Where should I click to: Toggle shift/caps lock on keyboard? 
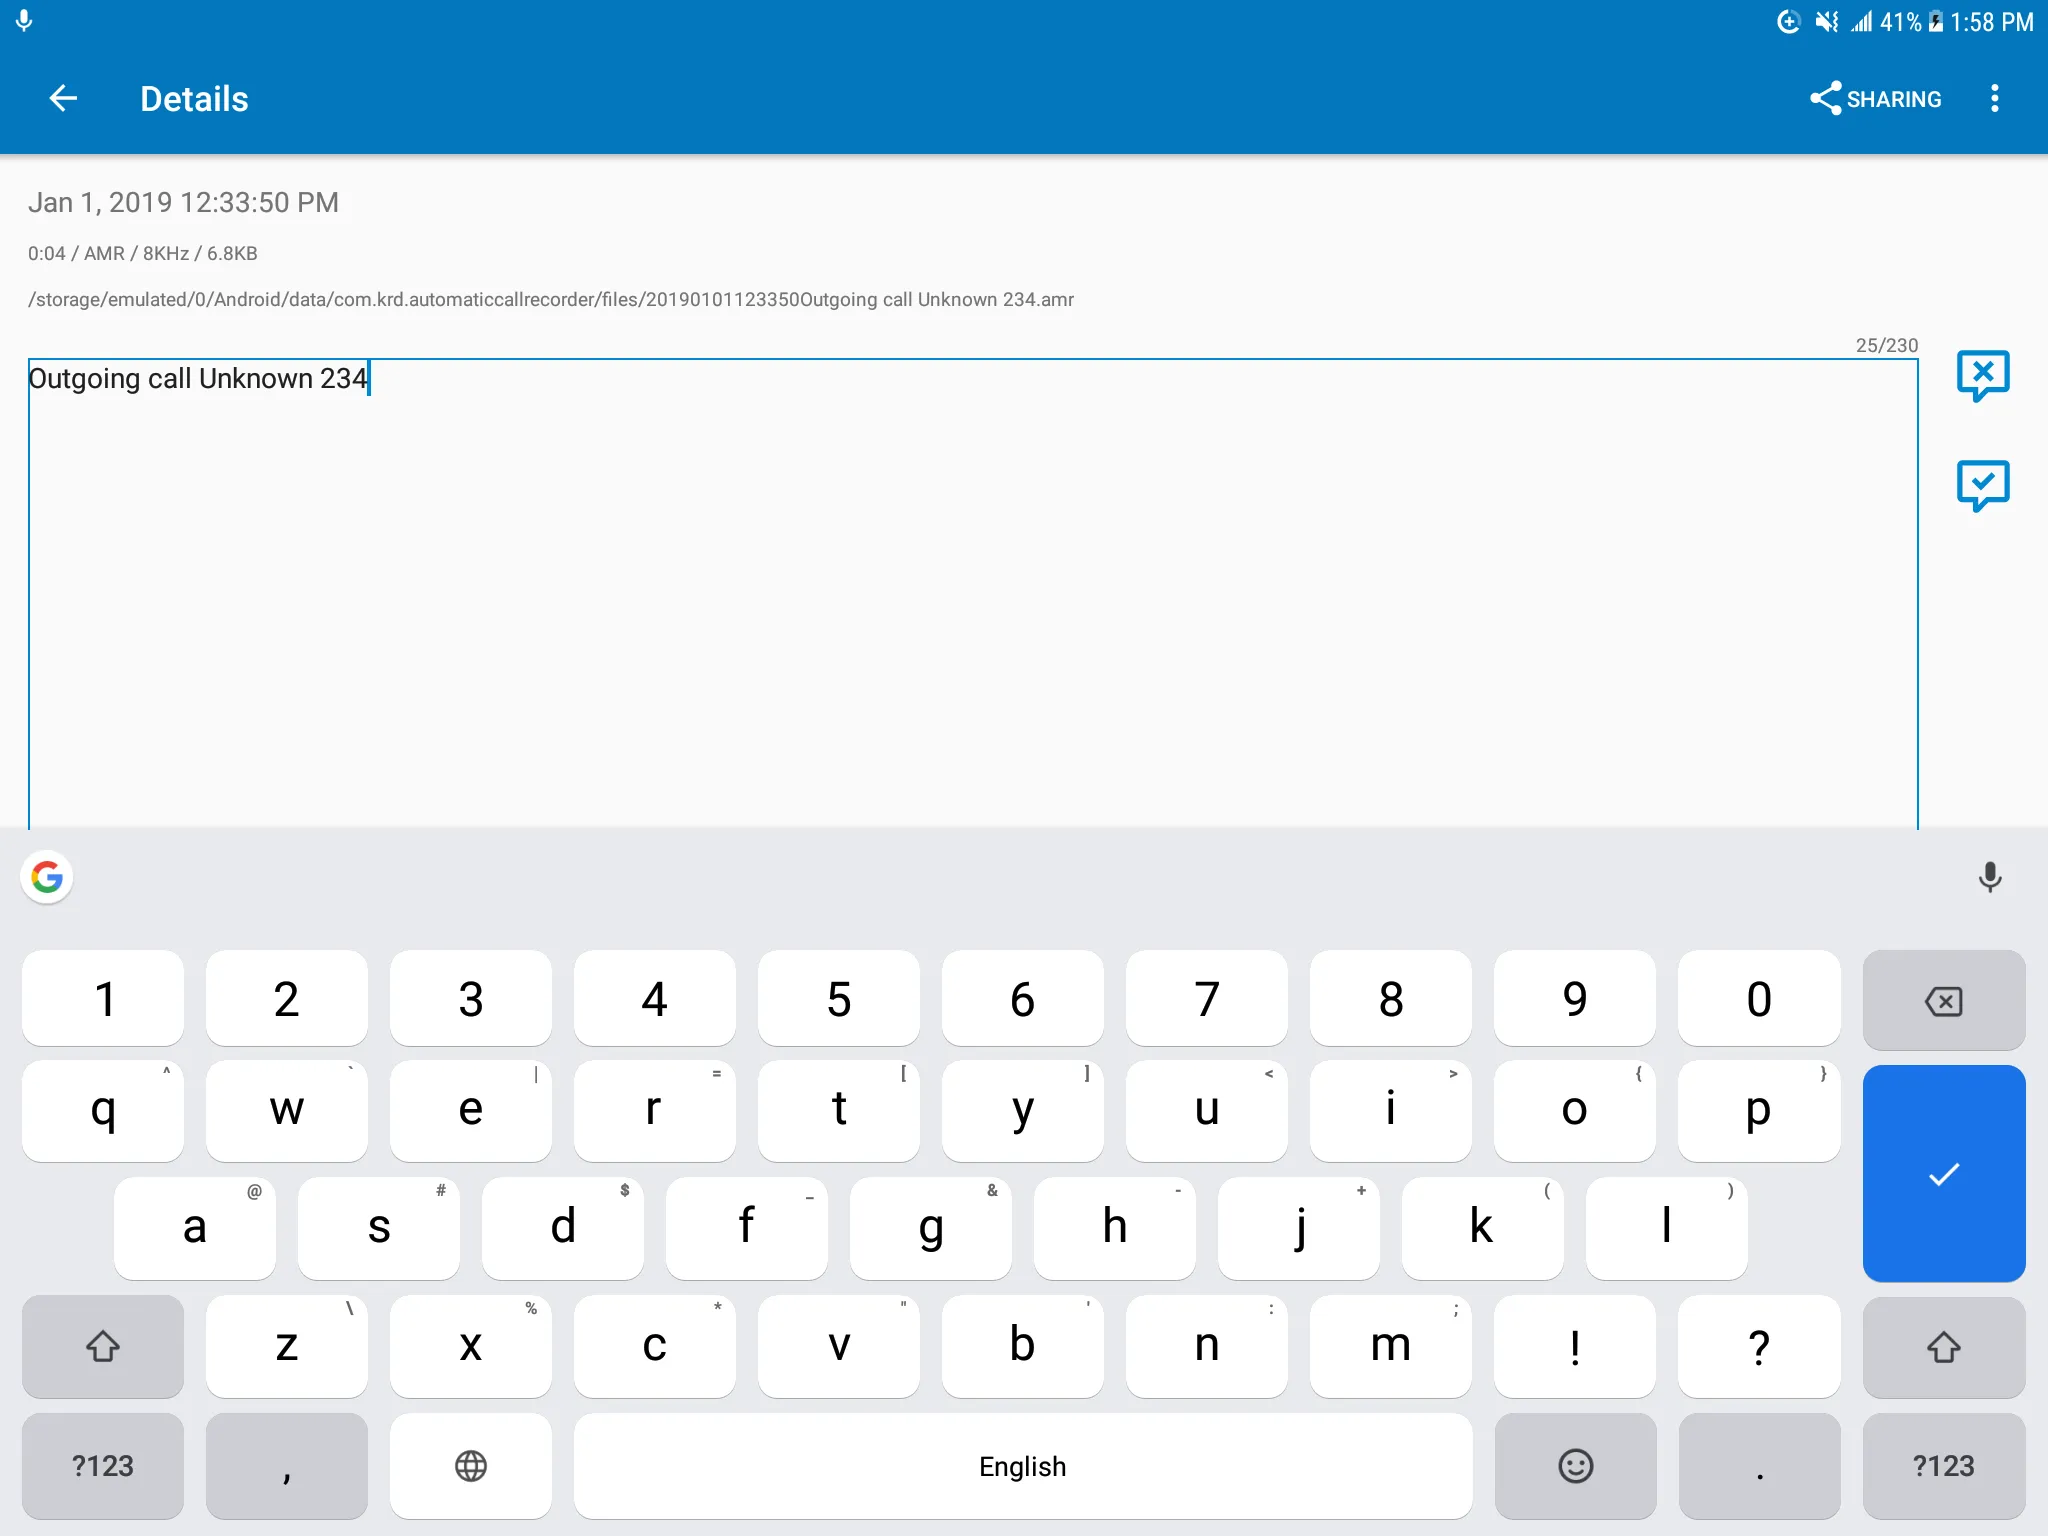[103, 1346]
